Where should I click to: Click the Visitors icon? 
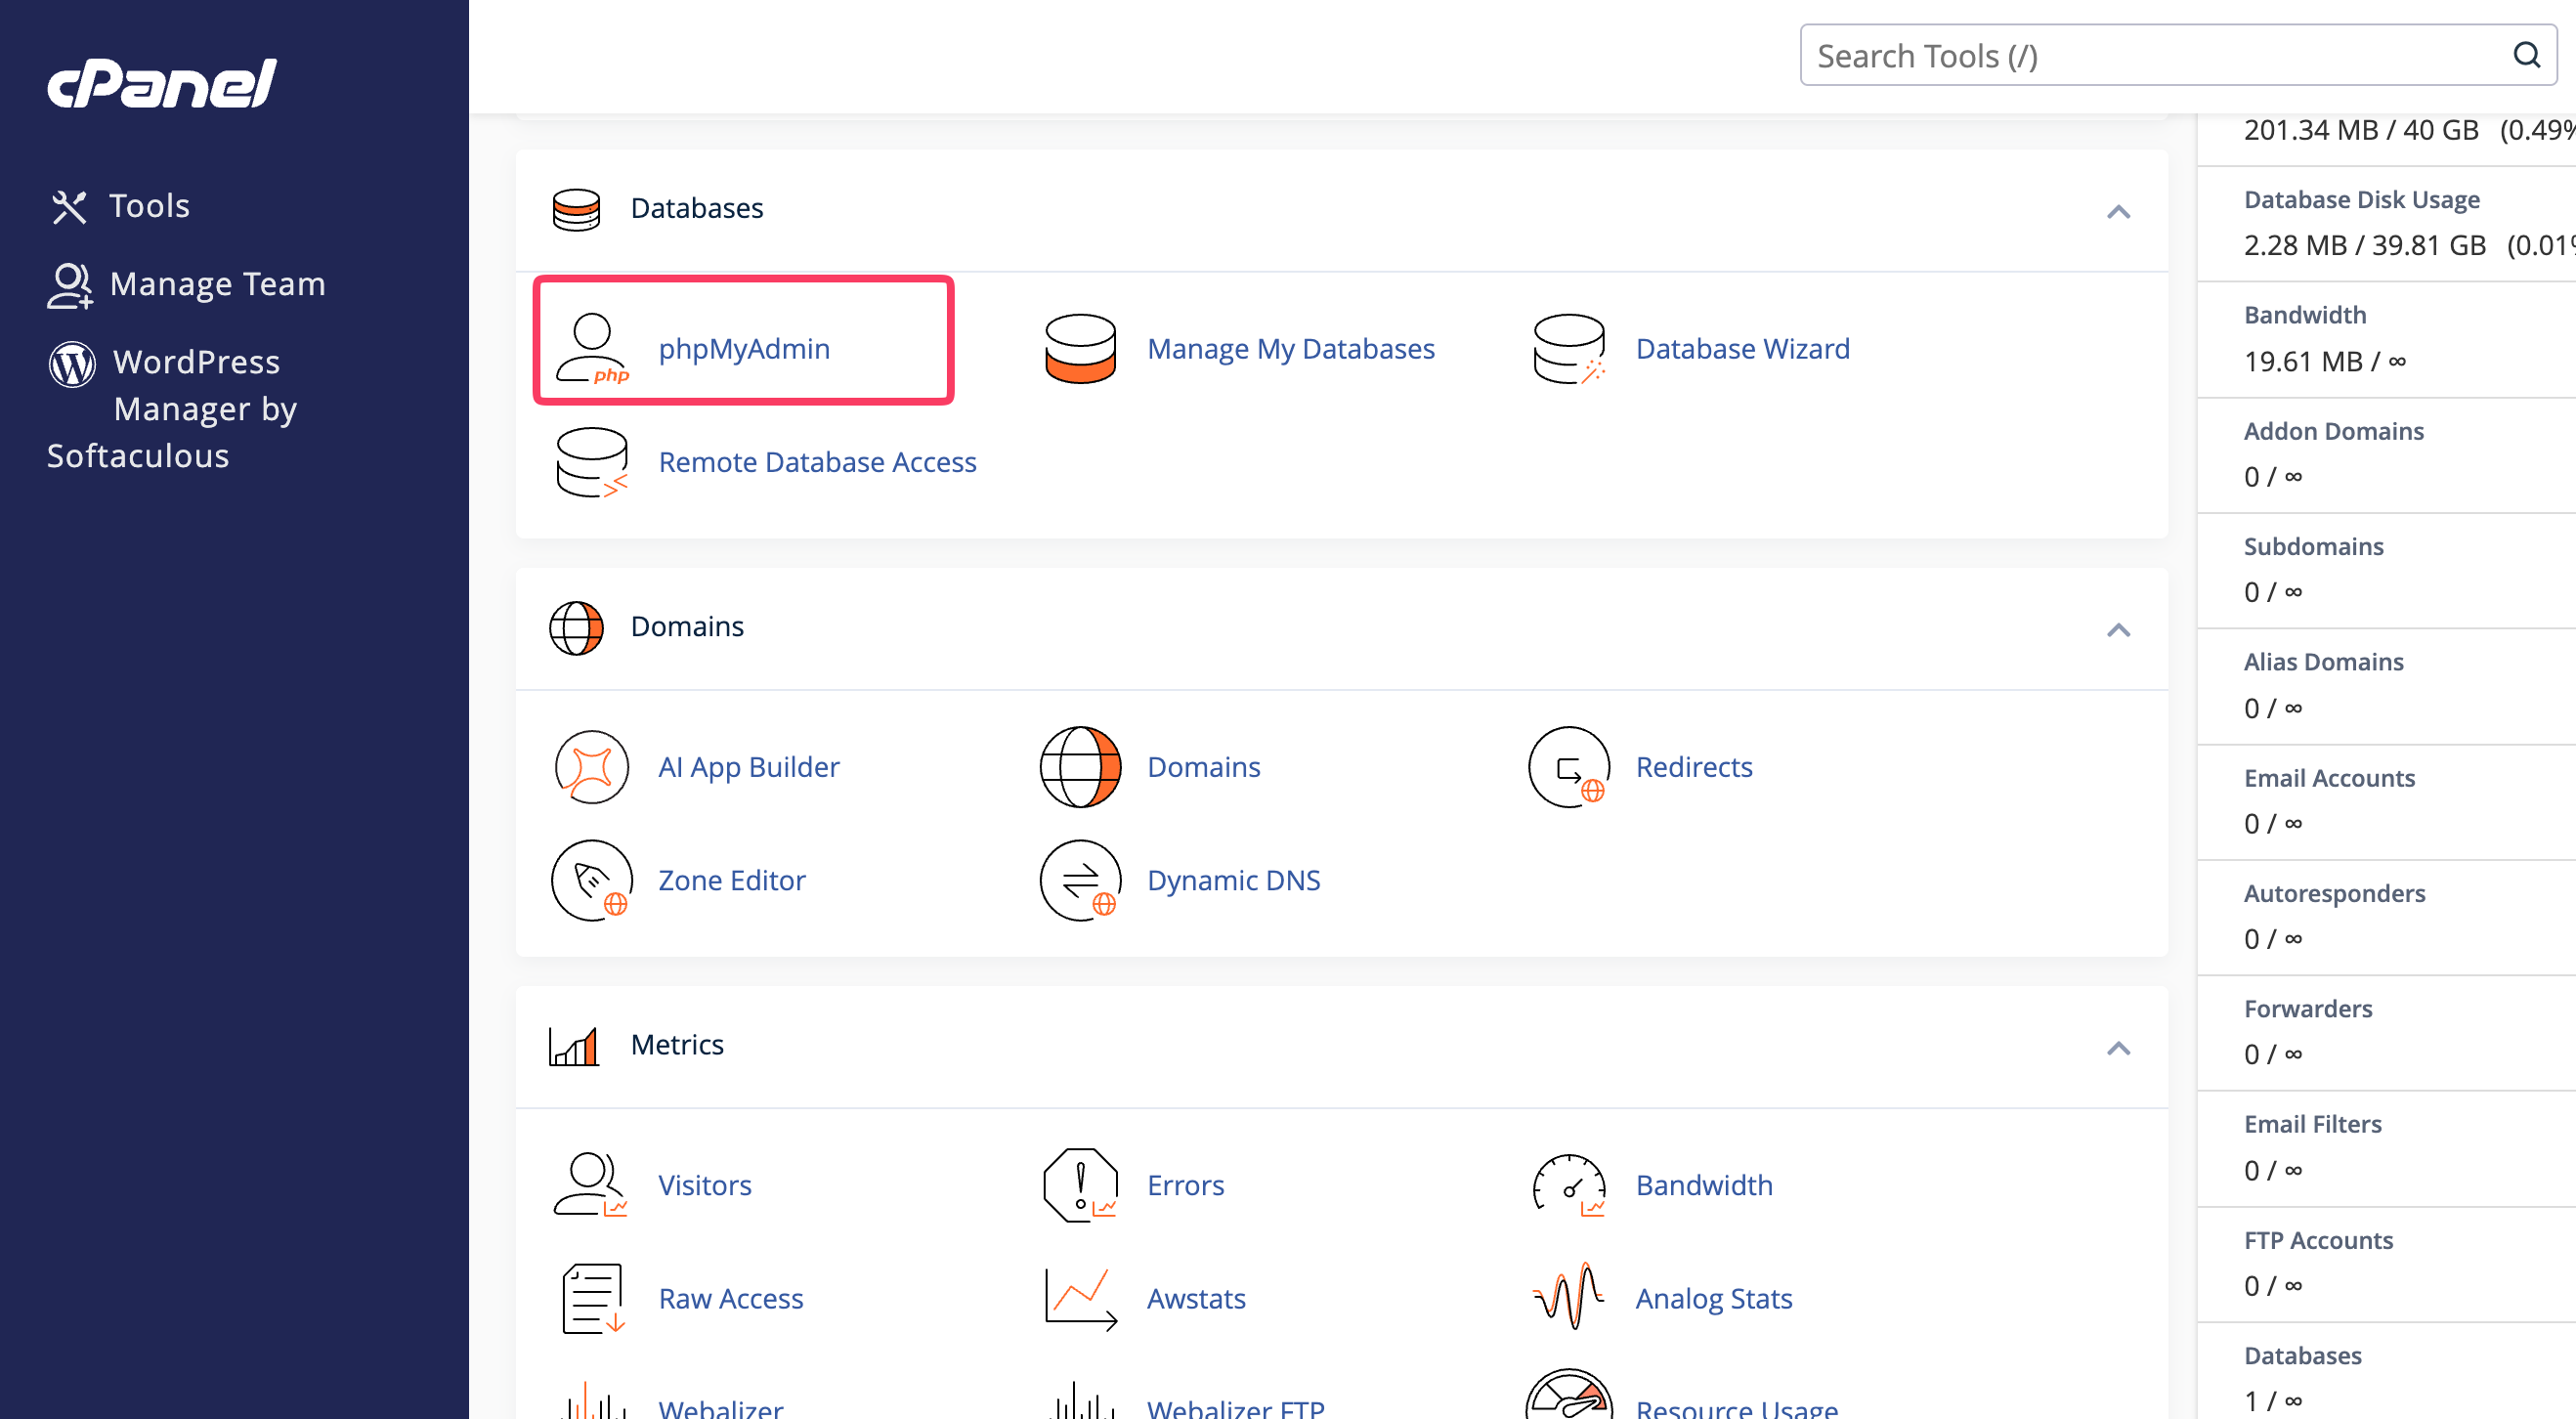pyautogui.click(x=591, y=1185)
